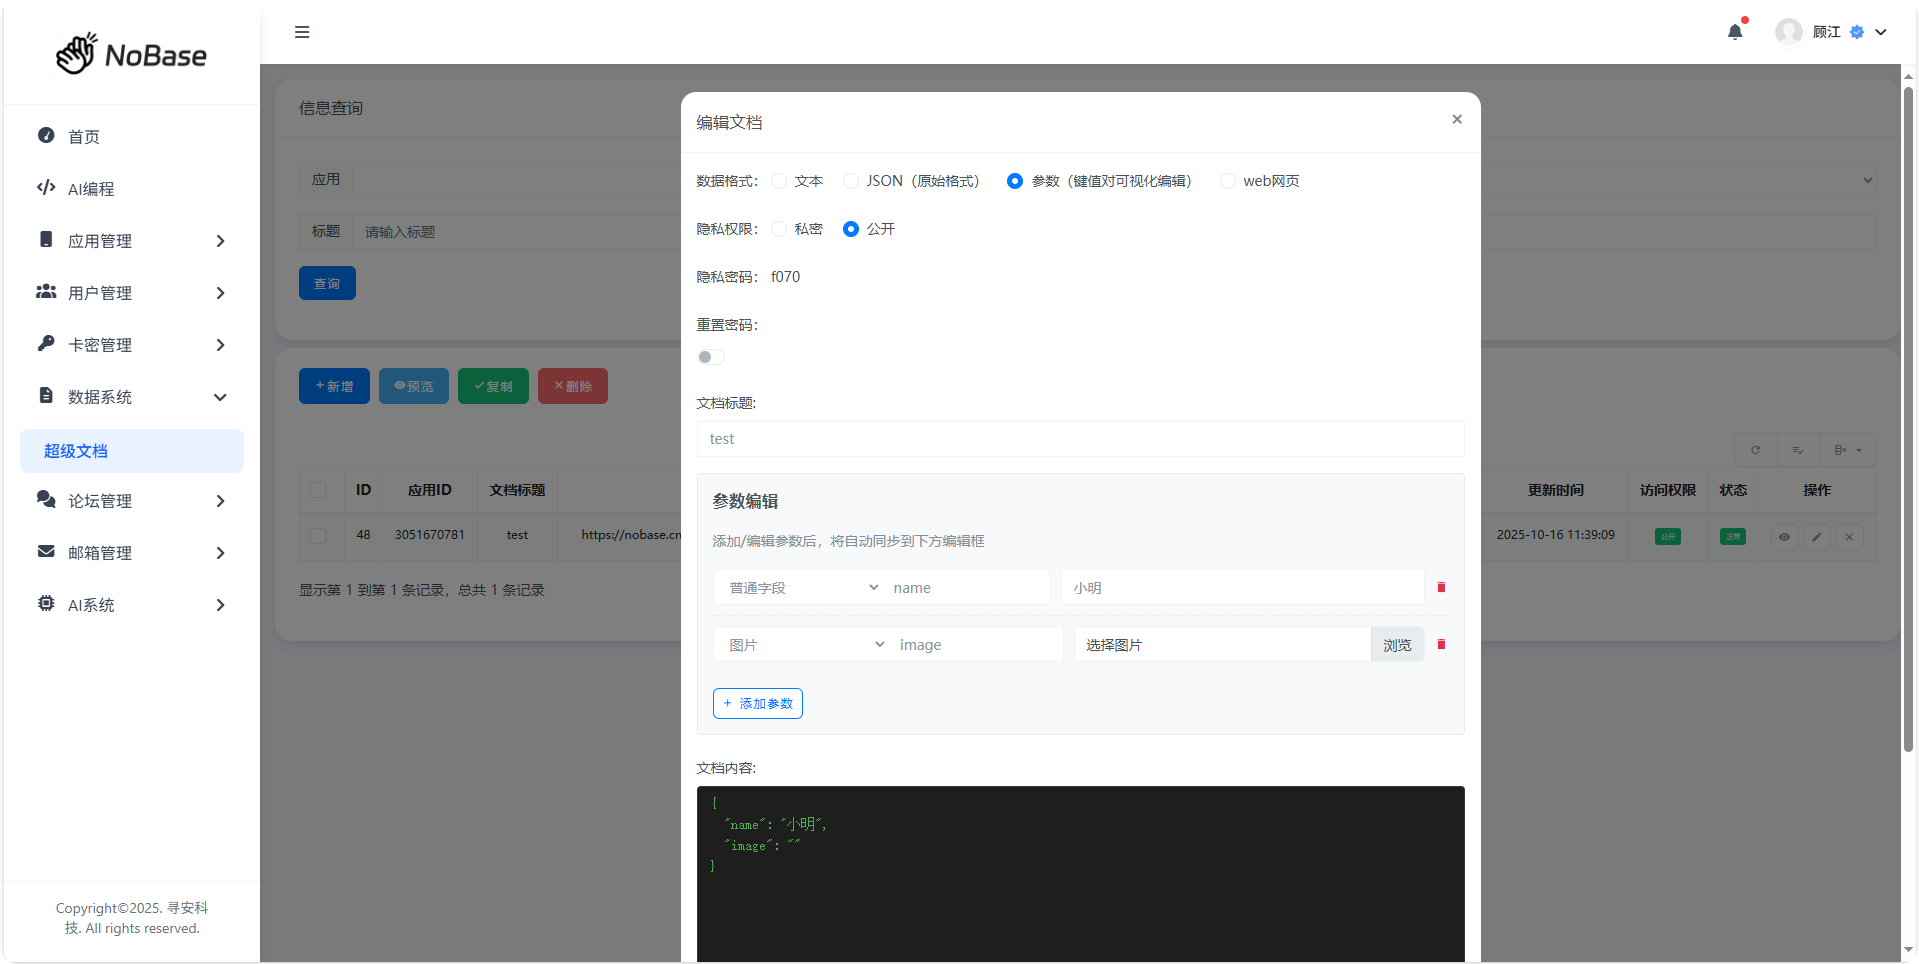The image size is (1919, 964).
Task: Open the notification bell
Action: pos(1735,32)
